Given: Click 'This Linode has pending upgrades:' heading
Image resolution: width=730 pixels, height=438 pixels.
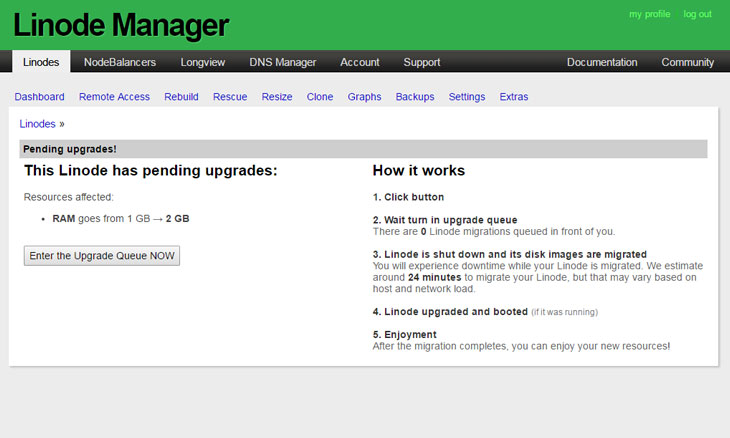Looking at the screenshot, I should click(151, 170).
